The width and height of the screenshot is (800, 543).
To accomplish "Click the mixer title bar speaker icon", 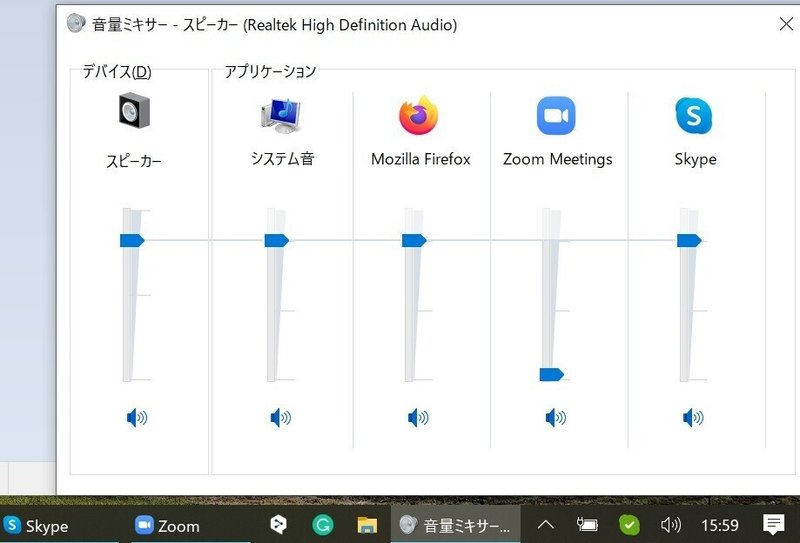I will (x=76, y=23).
